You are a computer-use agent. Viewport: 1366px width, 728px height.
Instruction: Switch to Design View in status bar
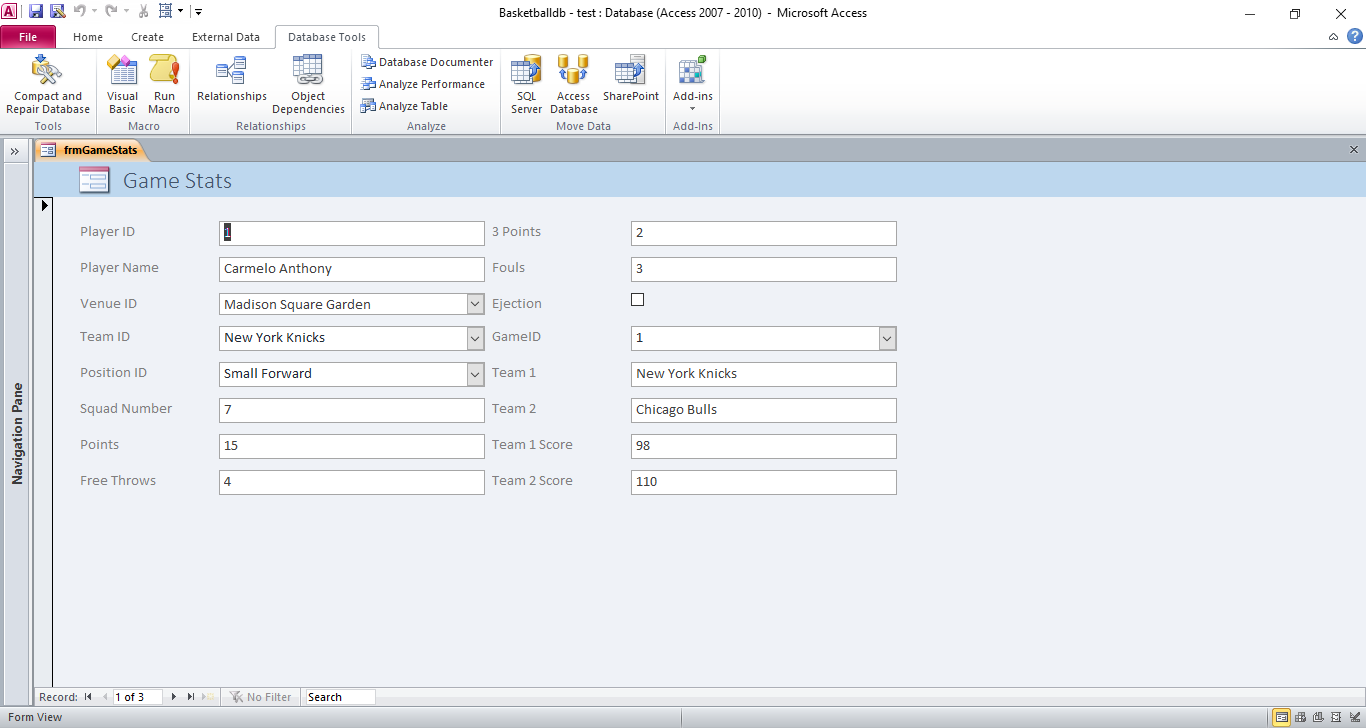click(1353, 717)
